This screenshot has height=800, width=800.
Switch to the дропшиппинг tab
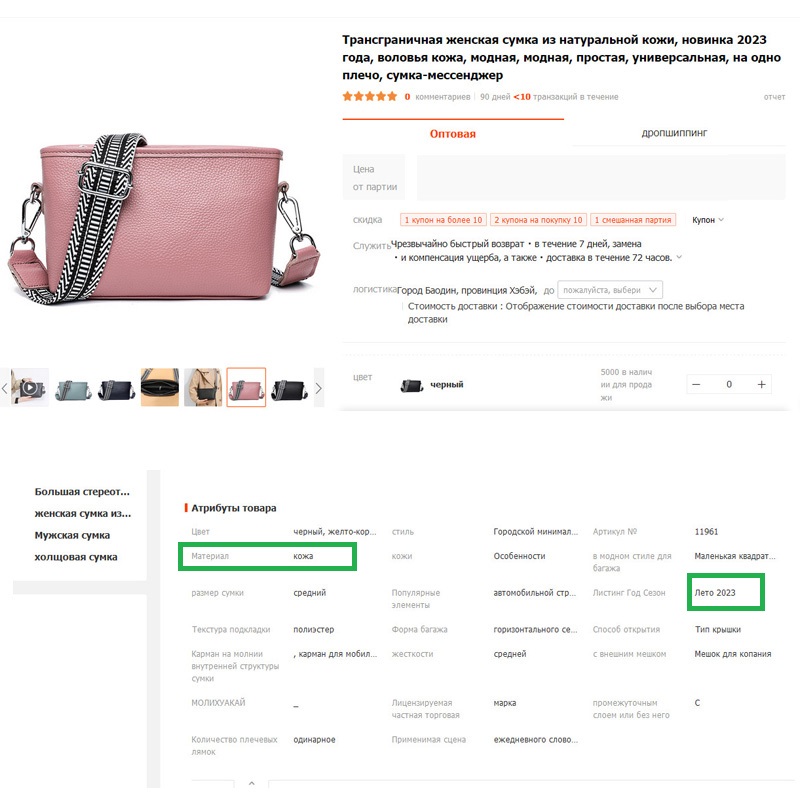point(674,133)
